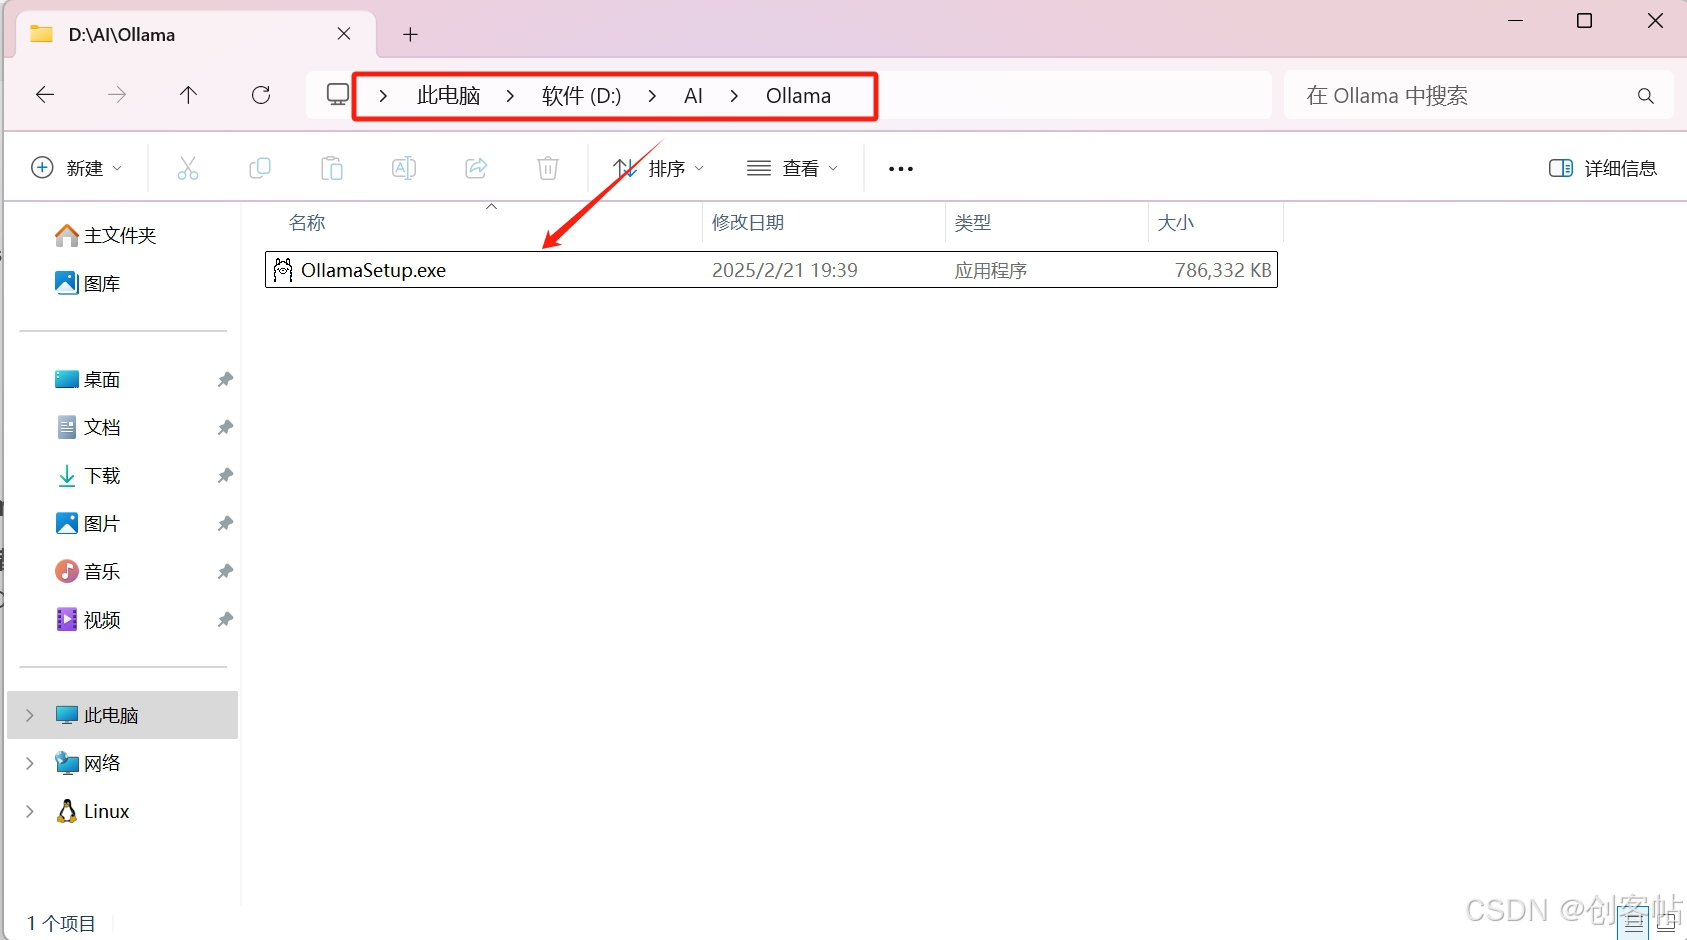Click chevron after AI in breadcrumb

[x=734, y=96]
